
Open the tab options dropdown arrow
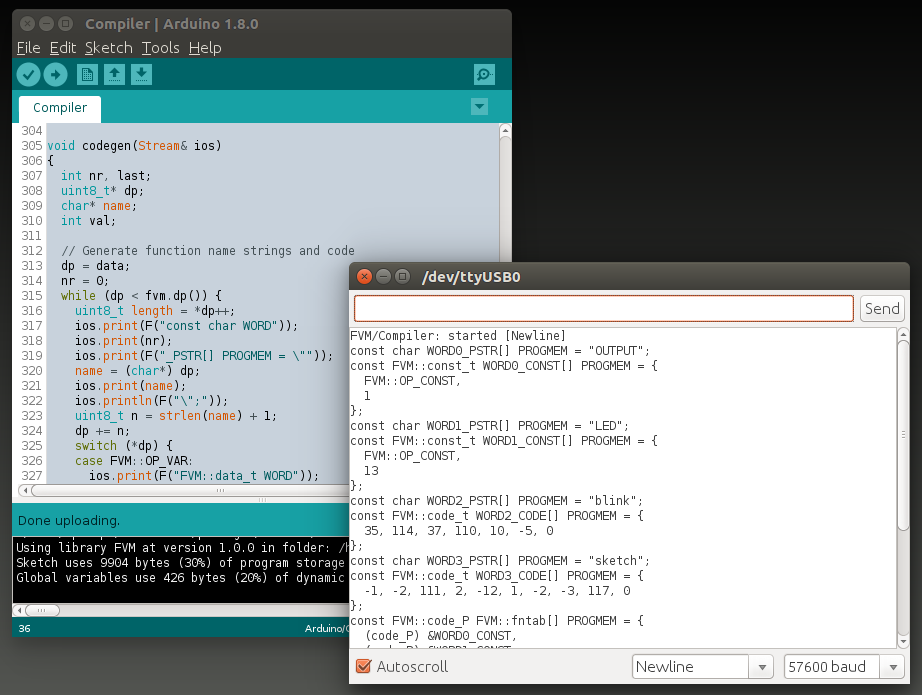479,107
